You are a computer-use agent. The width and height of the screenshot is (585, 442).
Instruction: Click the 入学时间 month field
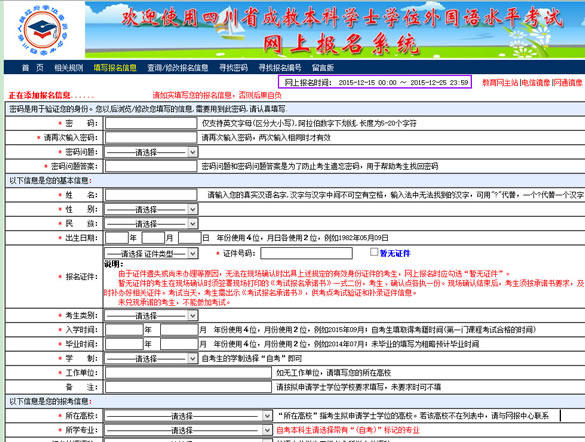pyautogui.click(x=179, y=330)
